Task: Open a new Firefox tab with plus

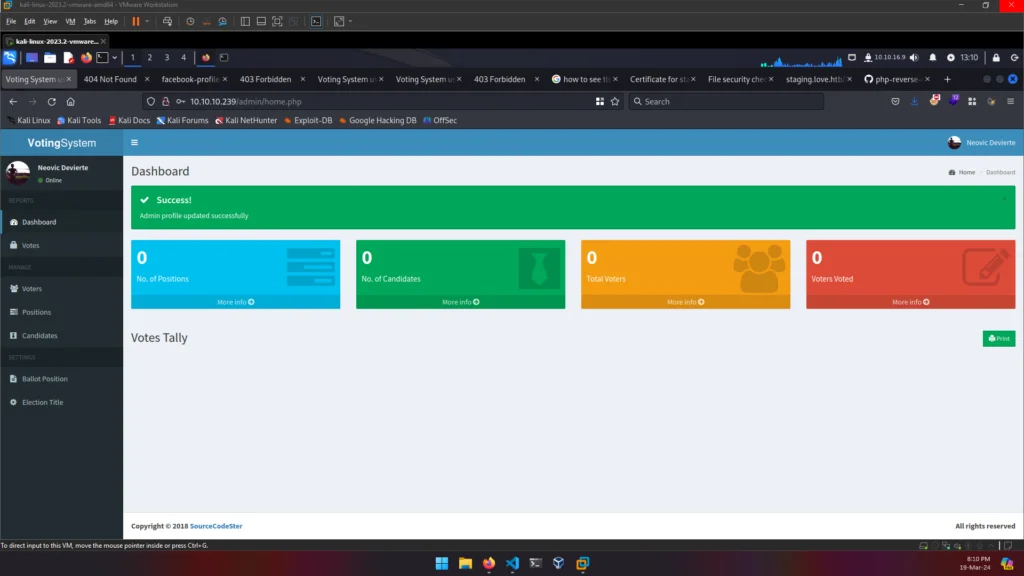Action: (x=947, y=79)
